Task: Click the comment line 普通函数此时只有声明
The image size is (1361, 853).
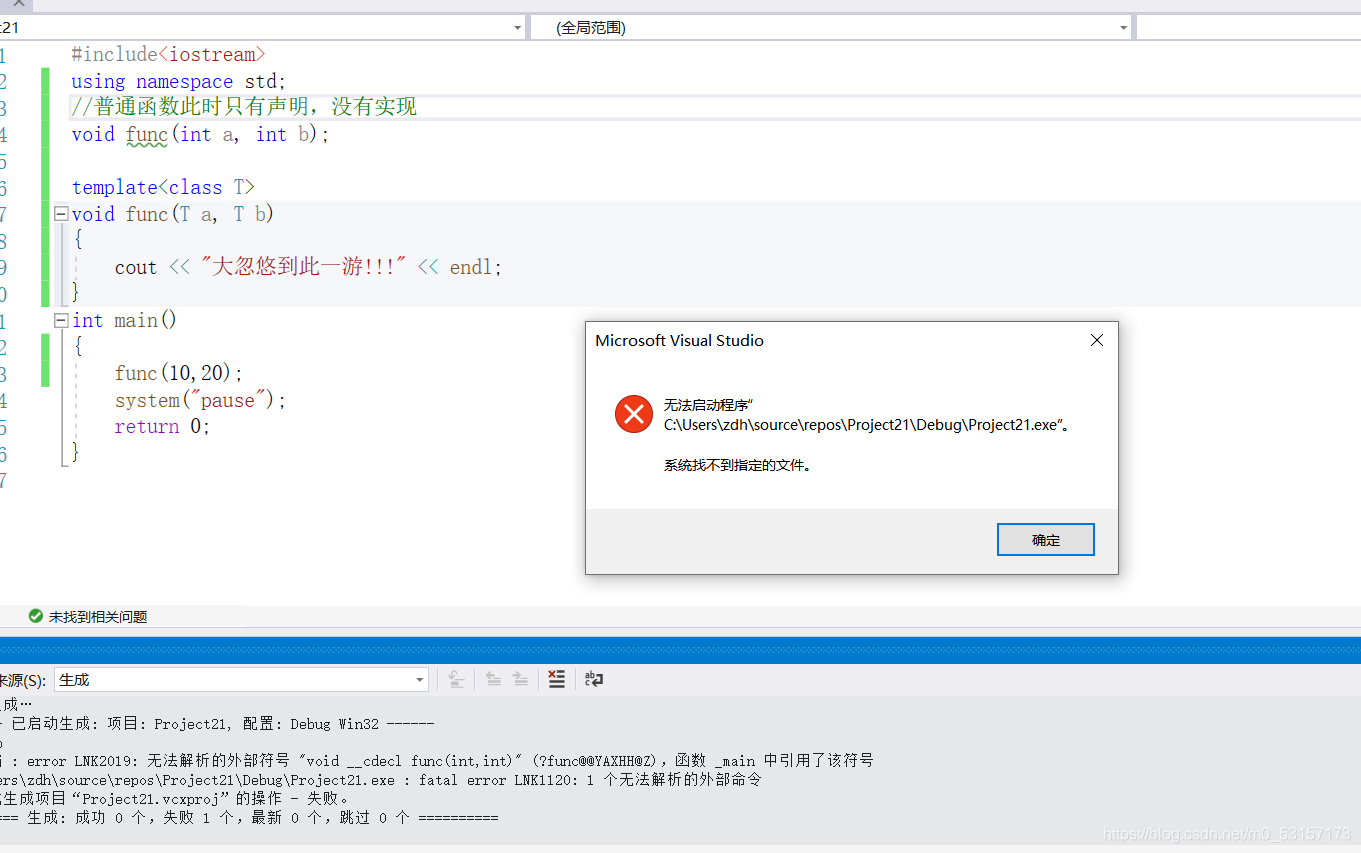Action: click(x=244, y=107)
